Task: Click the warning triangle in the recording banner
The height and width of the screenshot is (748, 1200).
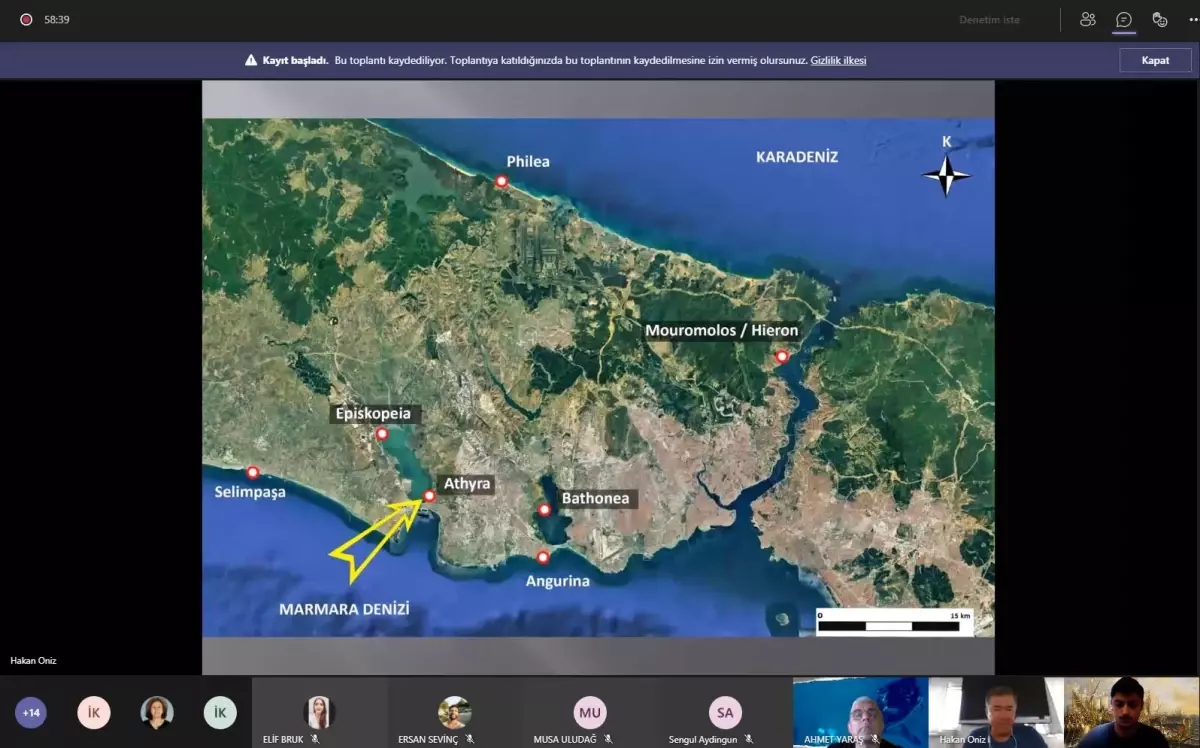Action: [x=251, y=60]
